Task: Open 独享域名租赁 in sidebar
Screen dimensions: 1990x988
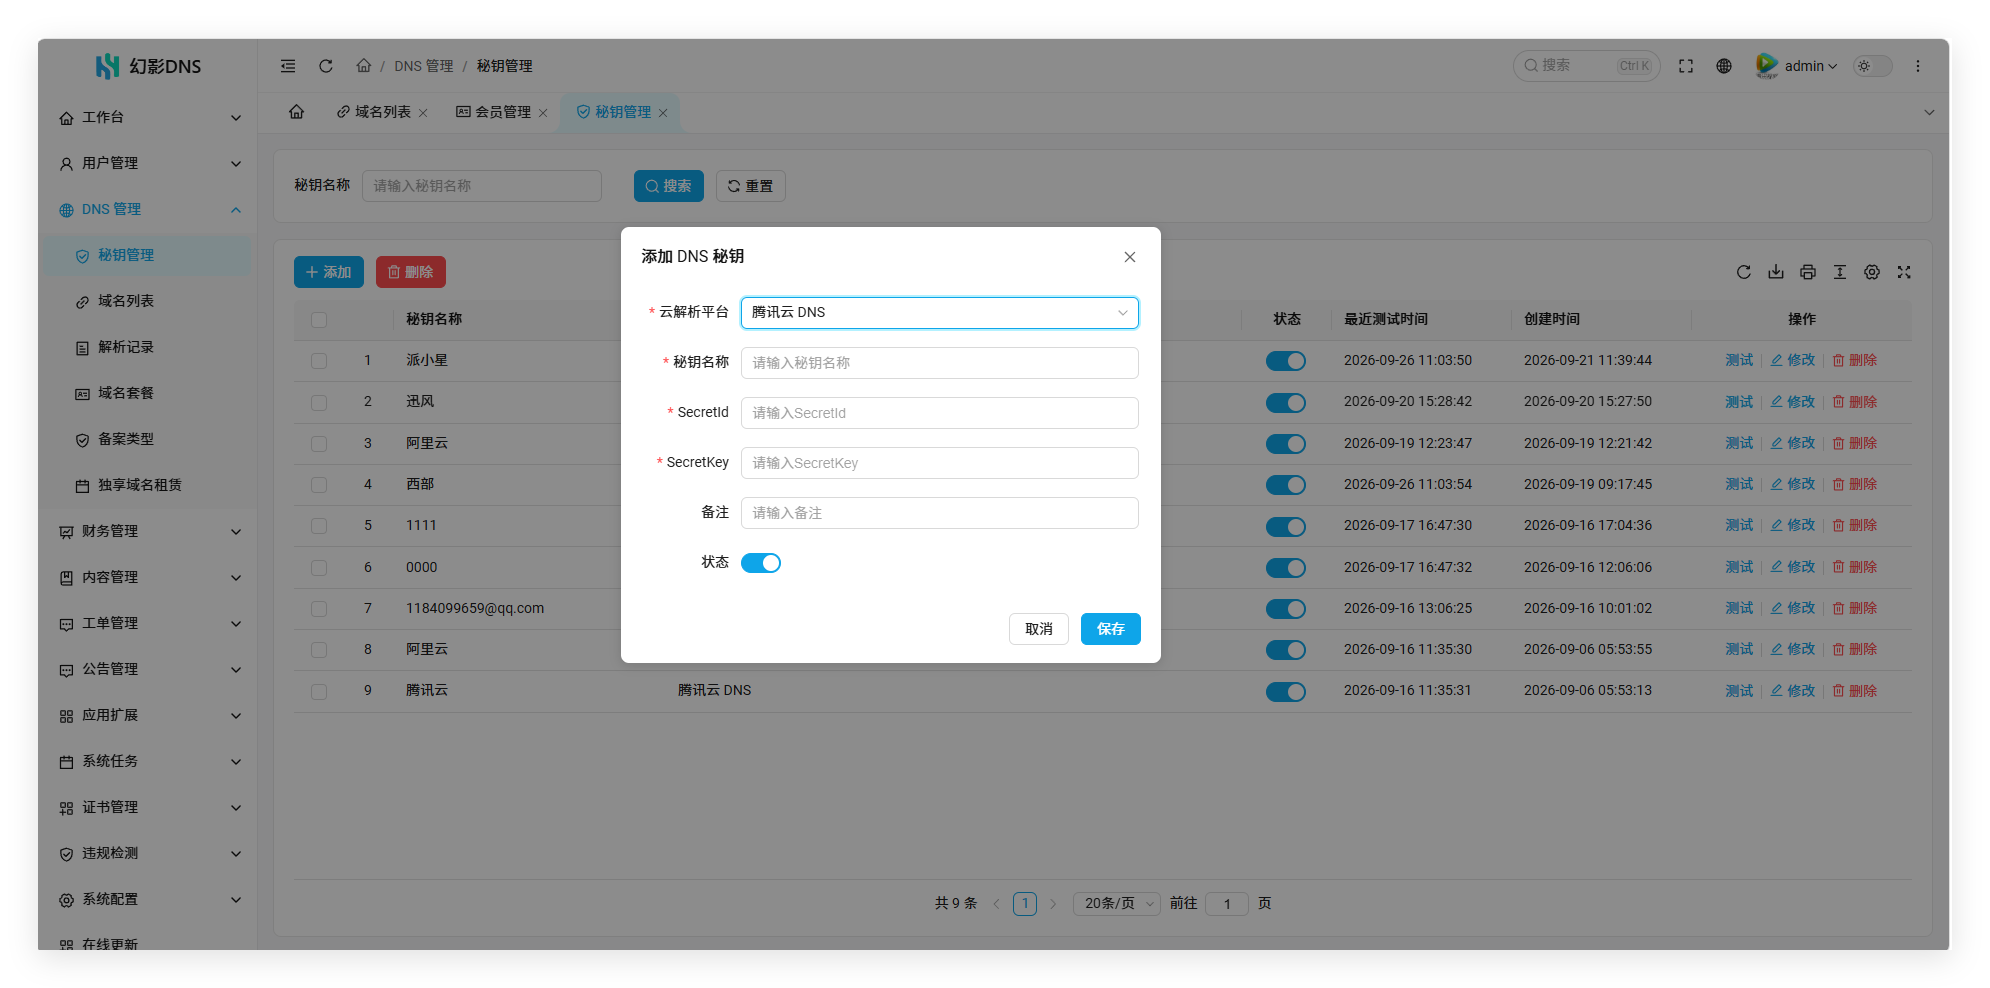Action: [x=148, y=485]
